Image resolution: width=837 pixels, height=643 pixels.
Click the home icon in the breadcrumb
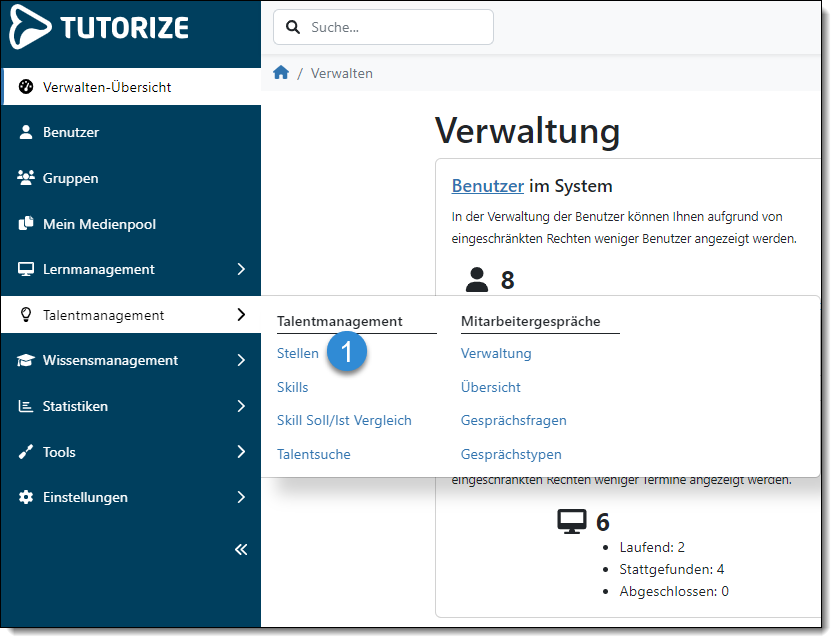click(x=281, y=72)
